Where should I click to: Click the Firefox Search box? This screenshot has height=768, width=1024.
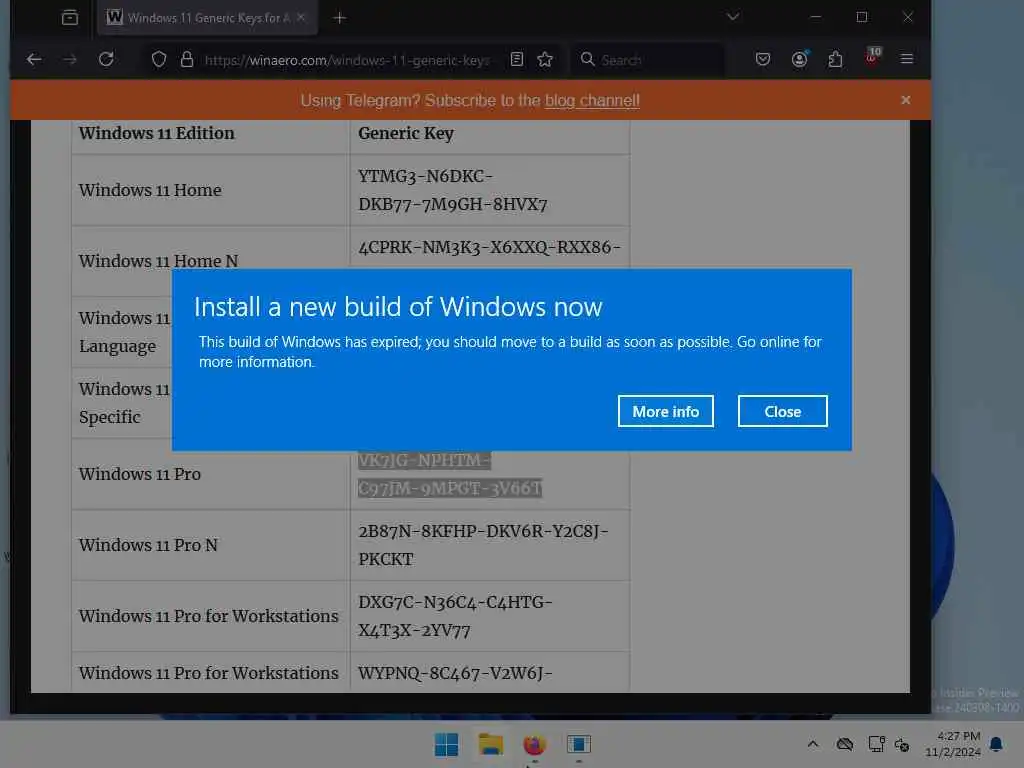tap(648, 60)
